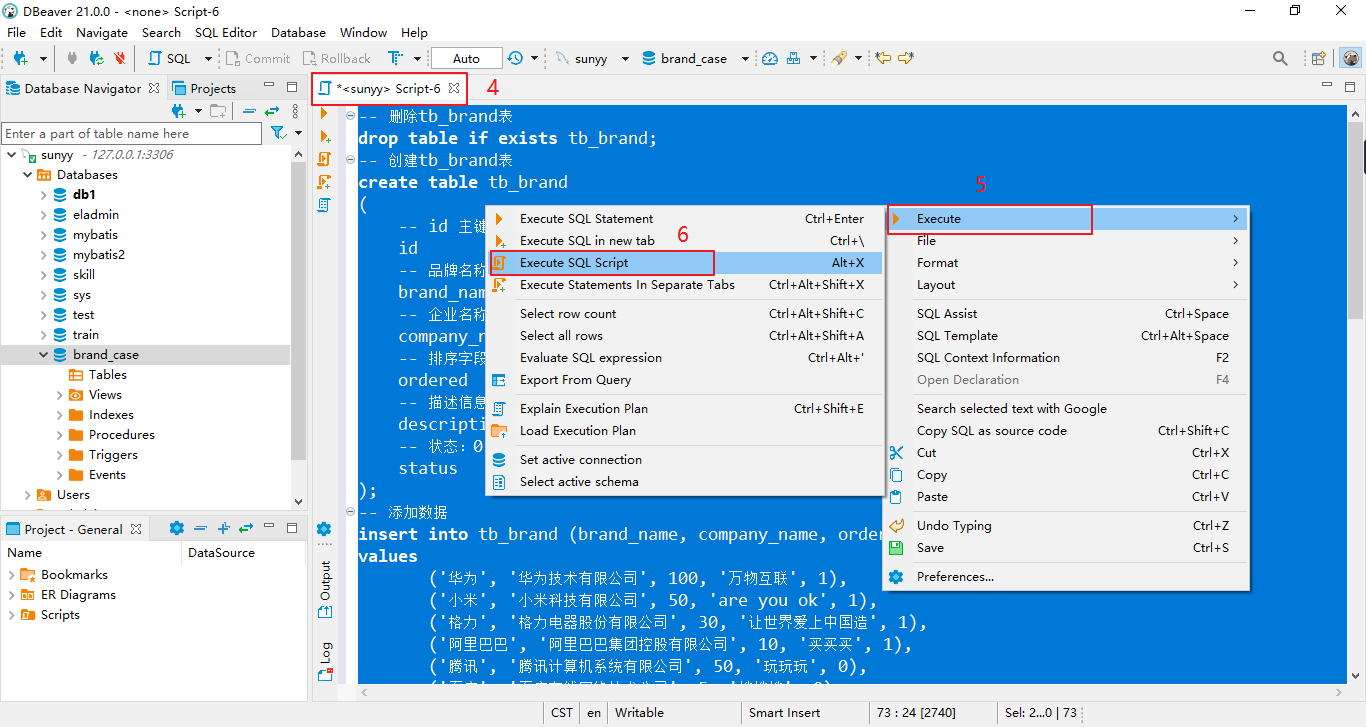Click the Commit button in toolbar

(x=257, y=59)
